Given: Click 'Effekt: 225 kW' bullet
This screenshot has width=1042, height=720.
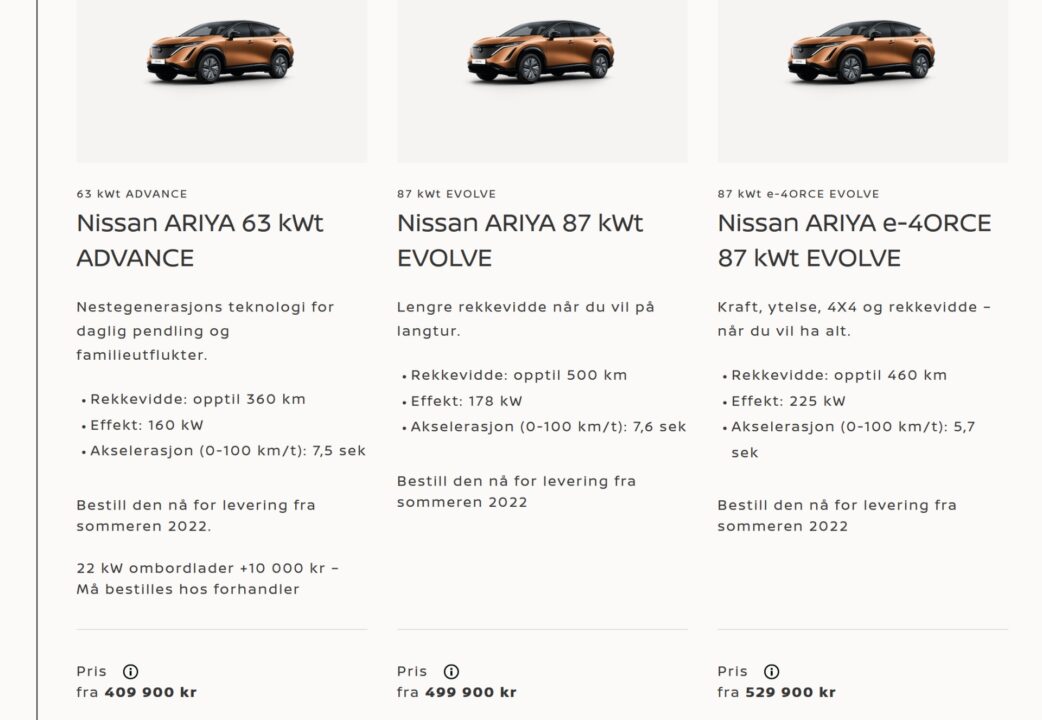Looking at the screenshot, I should click(x=788, y=401).
